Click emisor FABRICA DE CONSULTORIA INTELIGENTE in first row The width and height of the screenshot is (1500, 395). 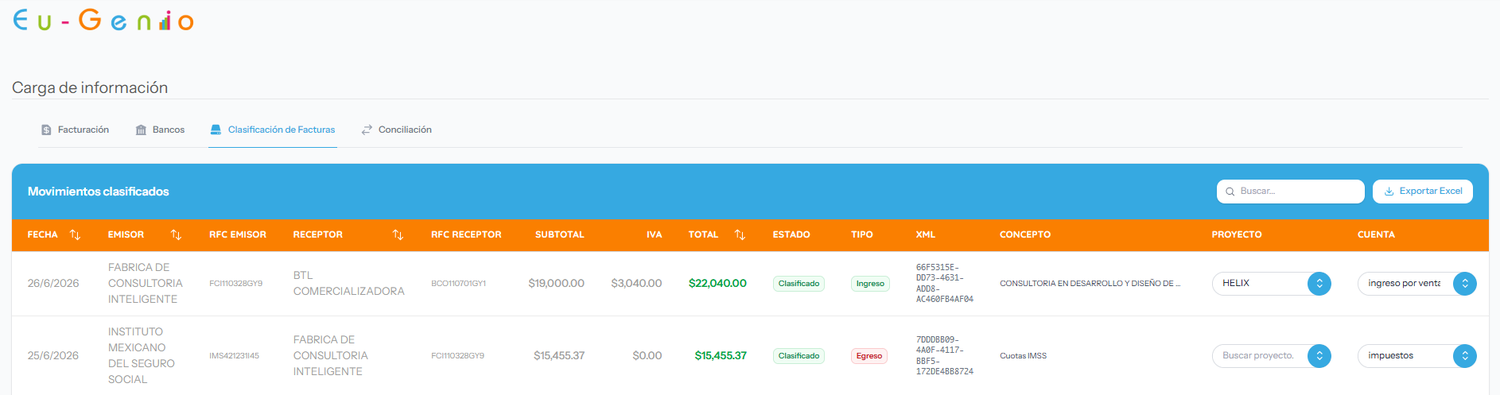145,284
